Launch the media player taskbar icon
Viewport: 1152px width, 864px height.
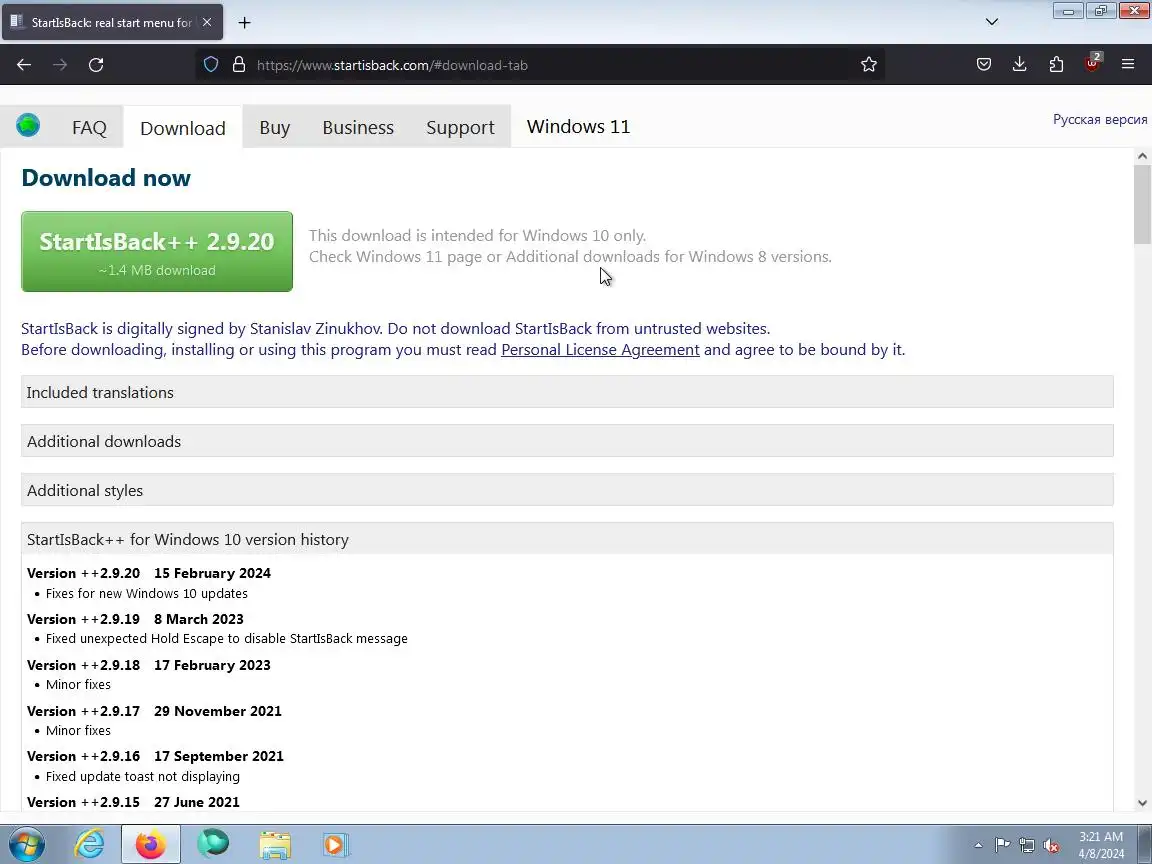335,845
